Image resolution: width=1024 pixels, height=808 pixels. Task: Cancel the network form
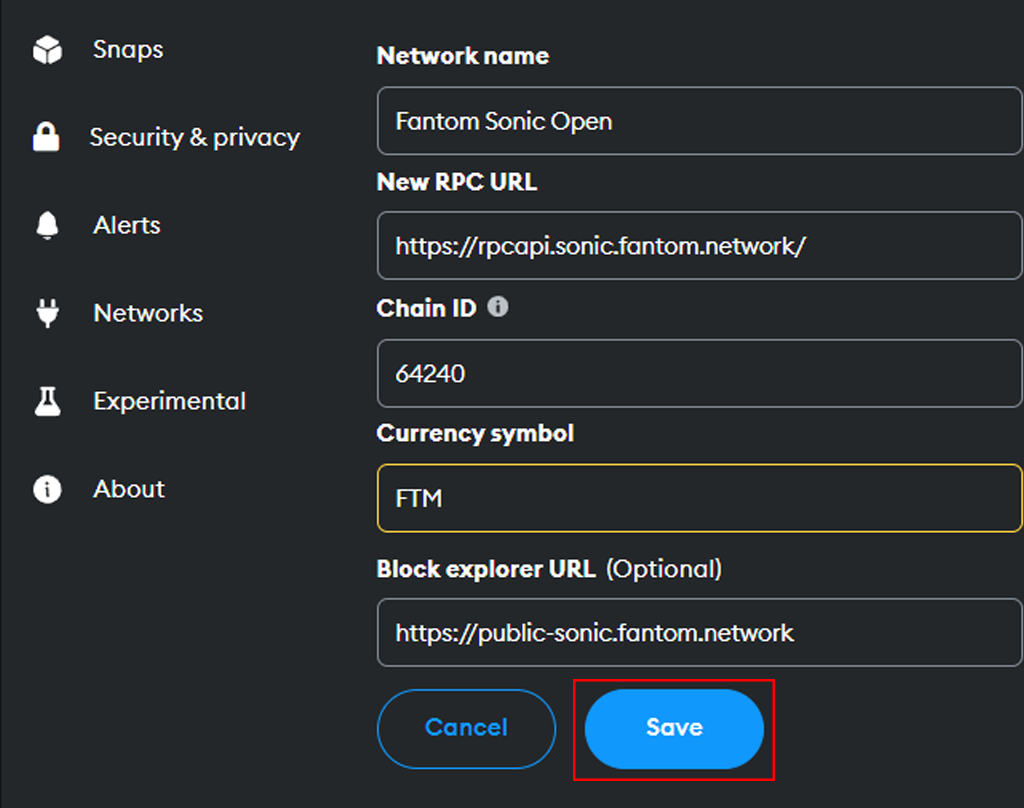[466, 728]
